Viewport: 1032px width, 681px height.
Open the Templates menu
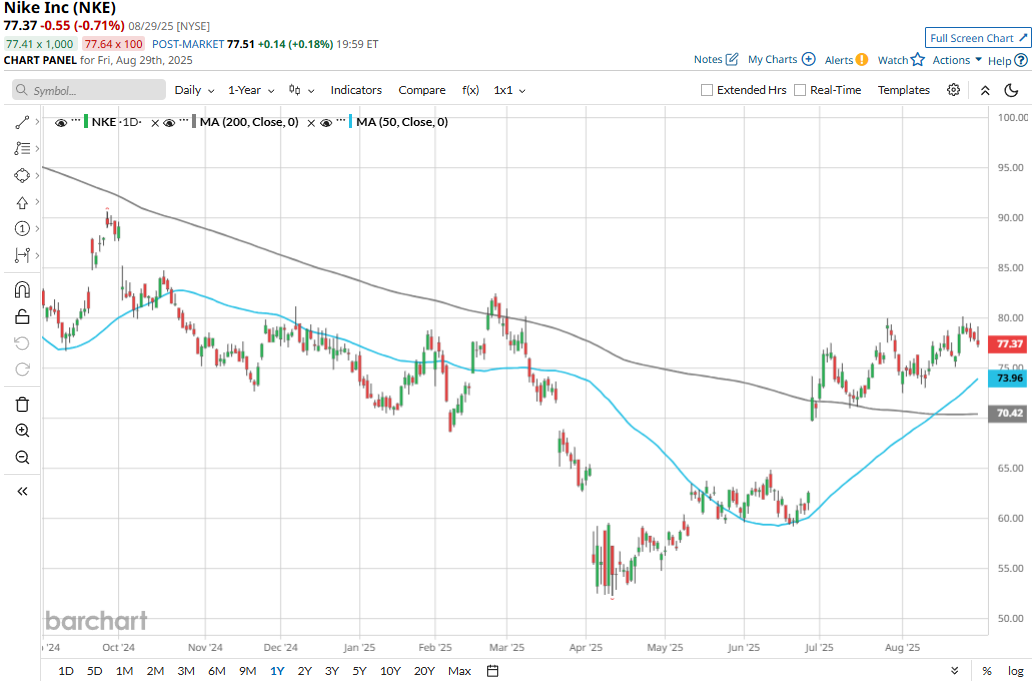904,90
